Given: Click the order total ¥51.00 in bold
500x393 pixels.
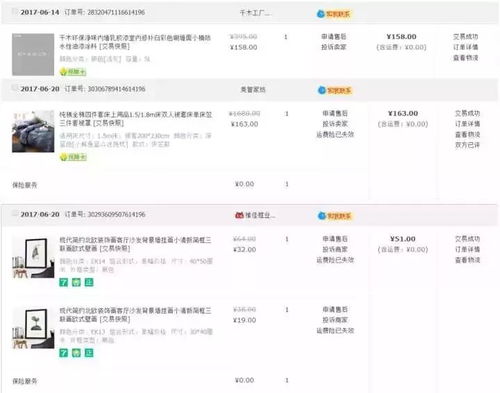Looking at the screenshot, I should [x=403, y=239].
